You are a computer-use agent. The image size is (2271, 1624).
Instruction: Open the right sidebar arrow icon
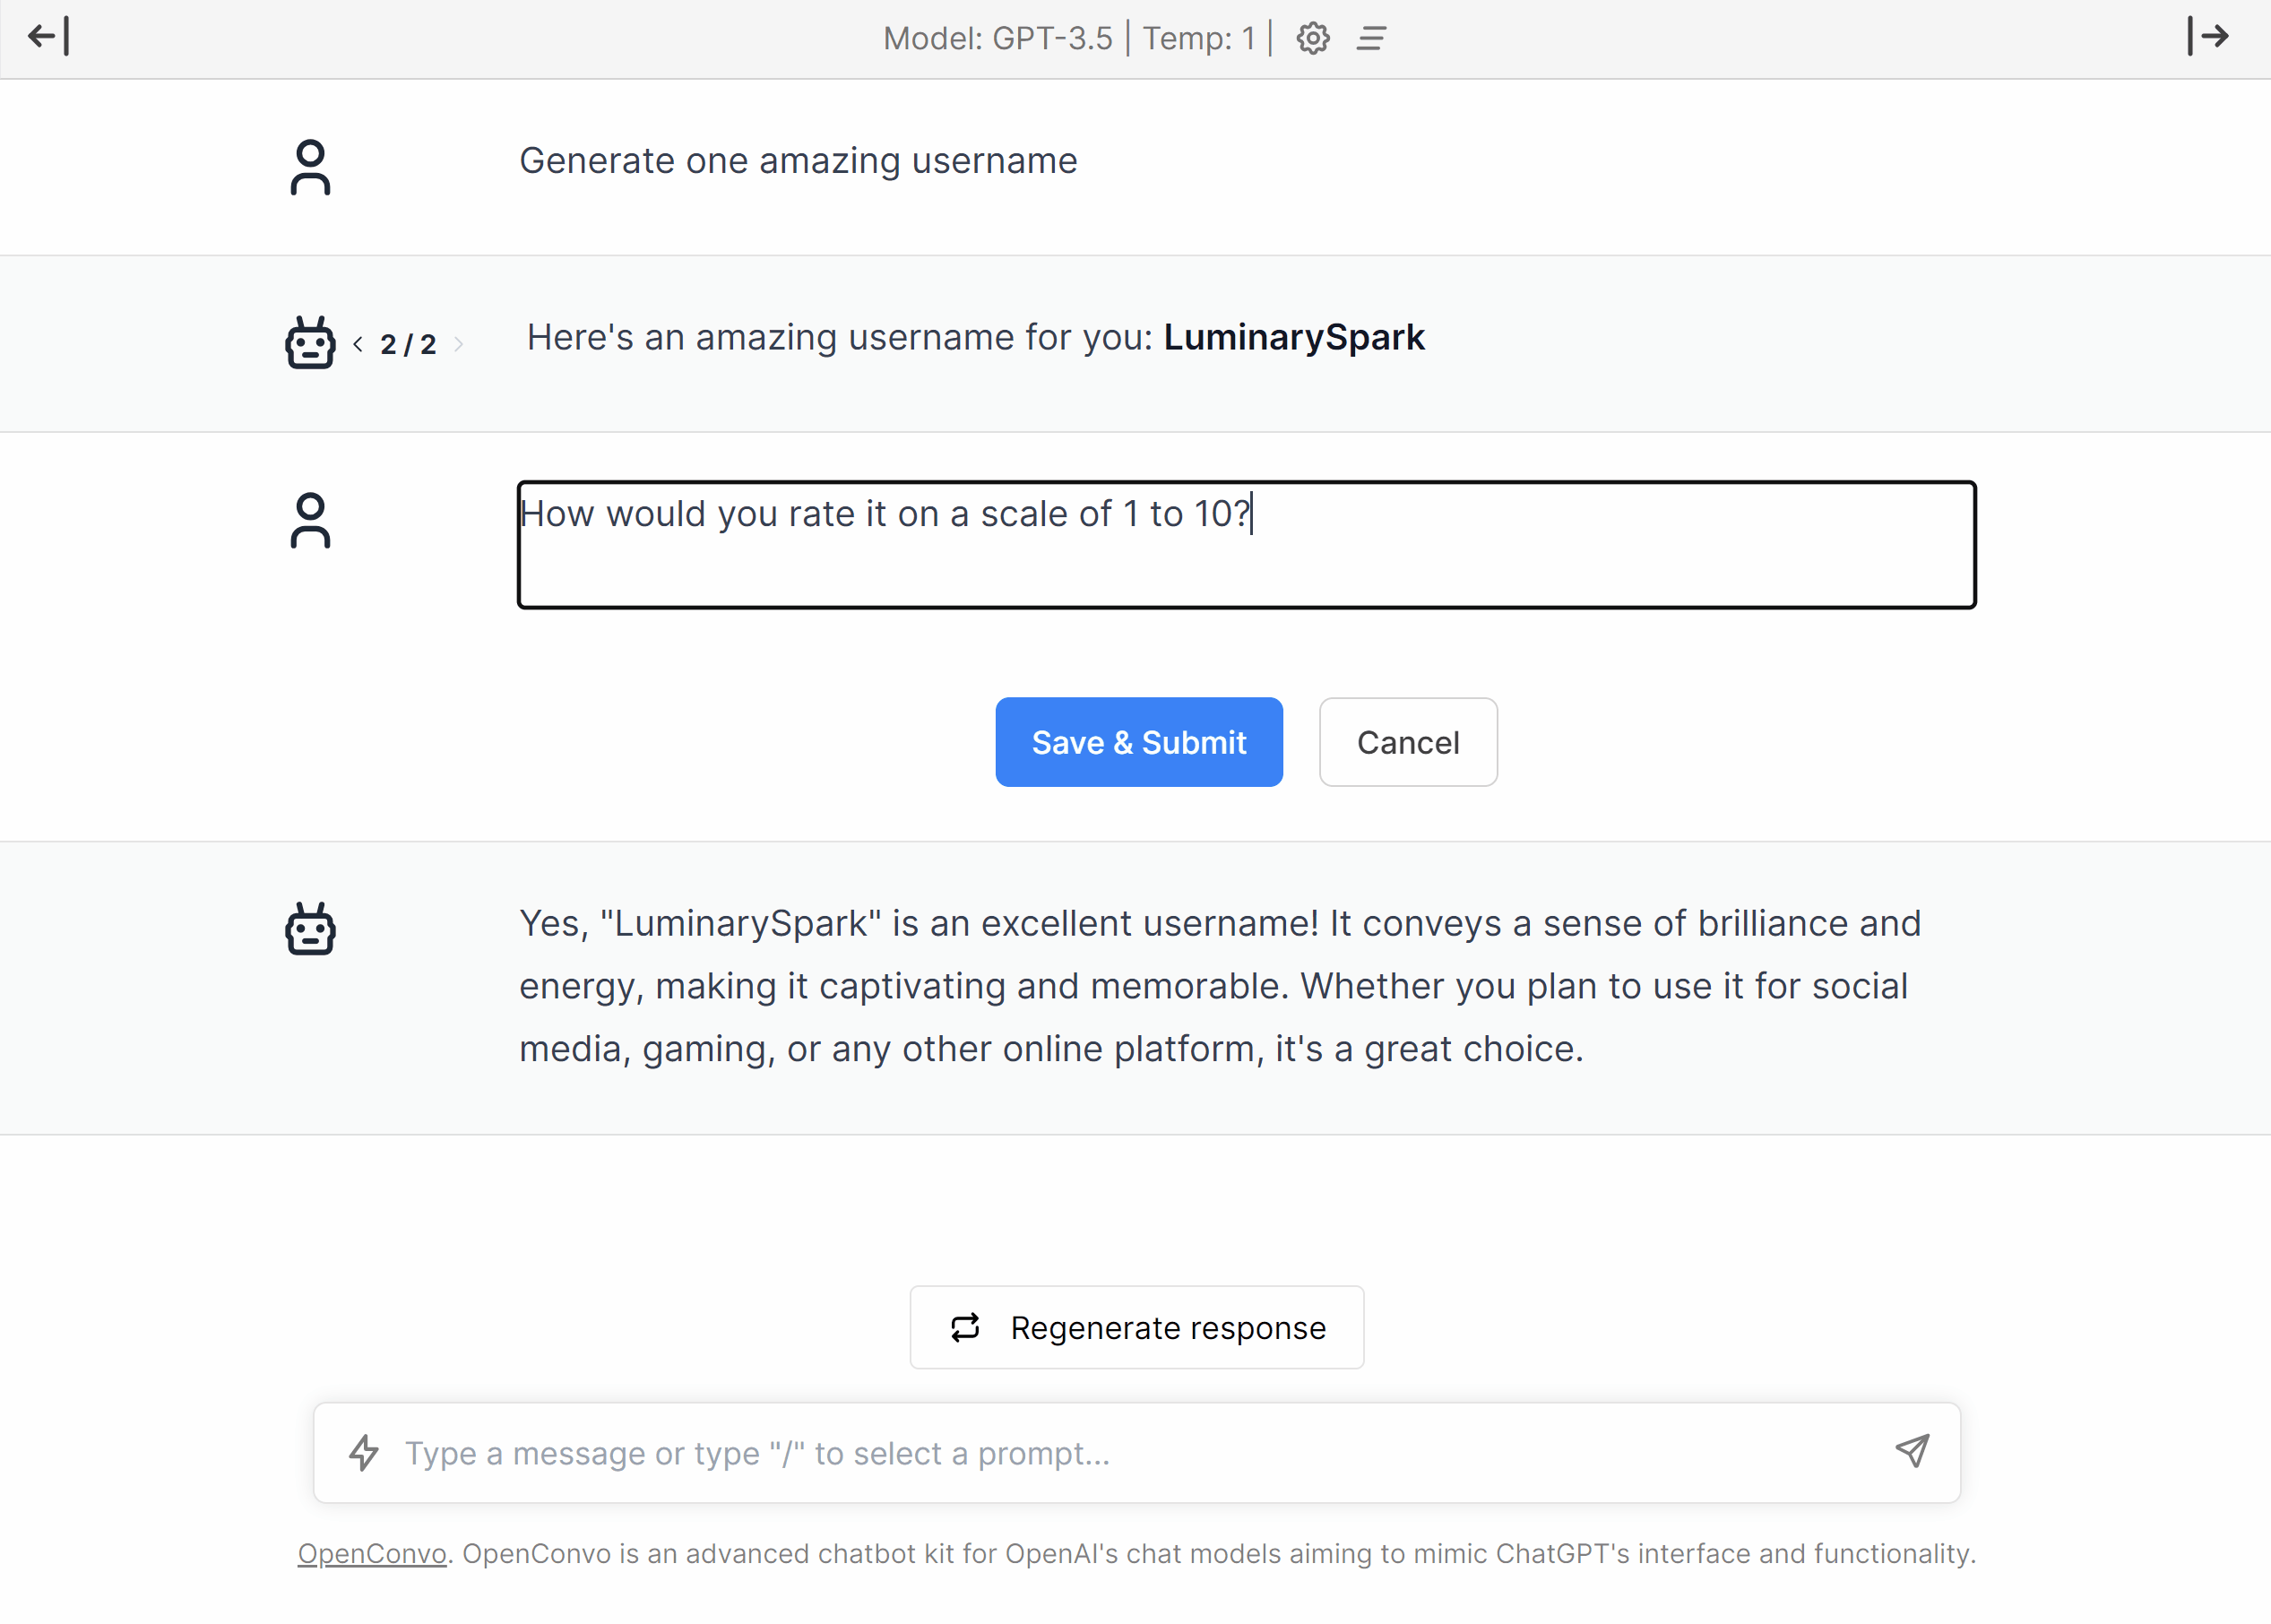[x=2207, y=37]
